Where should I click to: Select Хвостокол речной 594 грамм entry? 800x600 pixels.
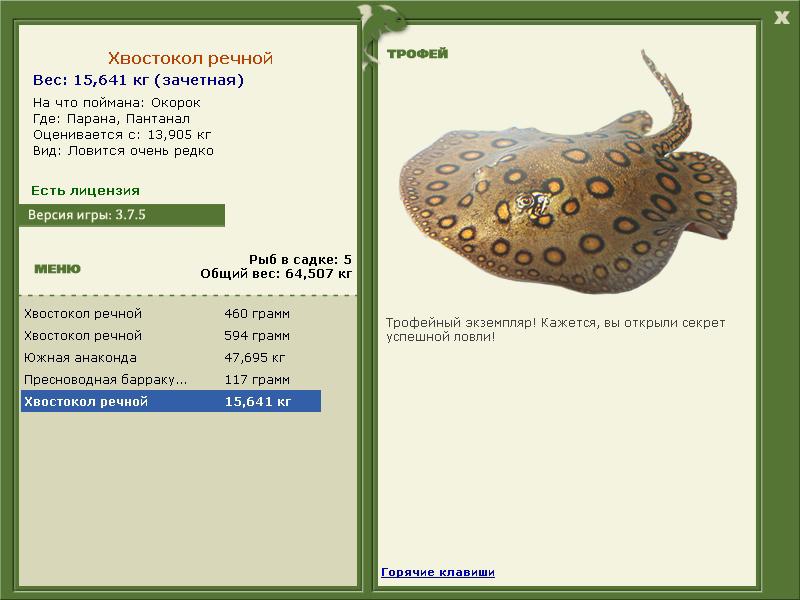tap(171, 336)
